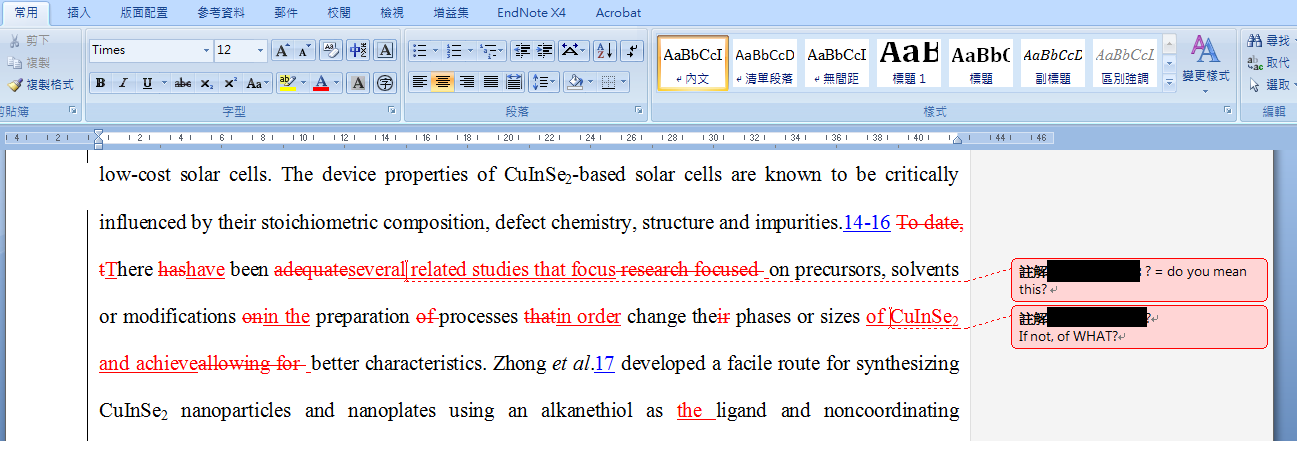Open the EndNote X4 tab
This screenshot has height=466, width=1297.
(531, 12)
